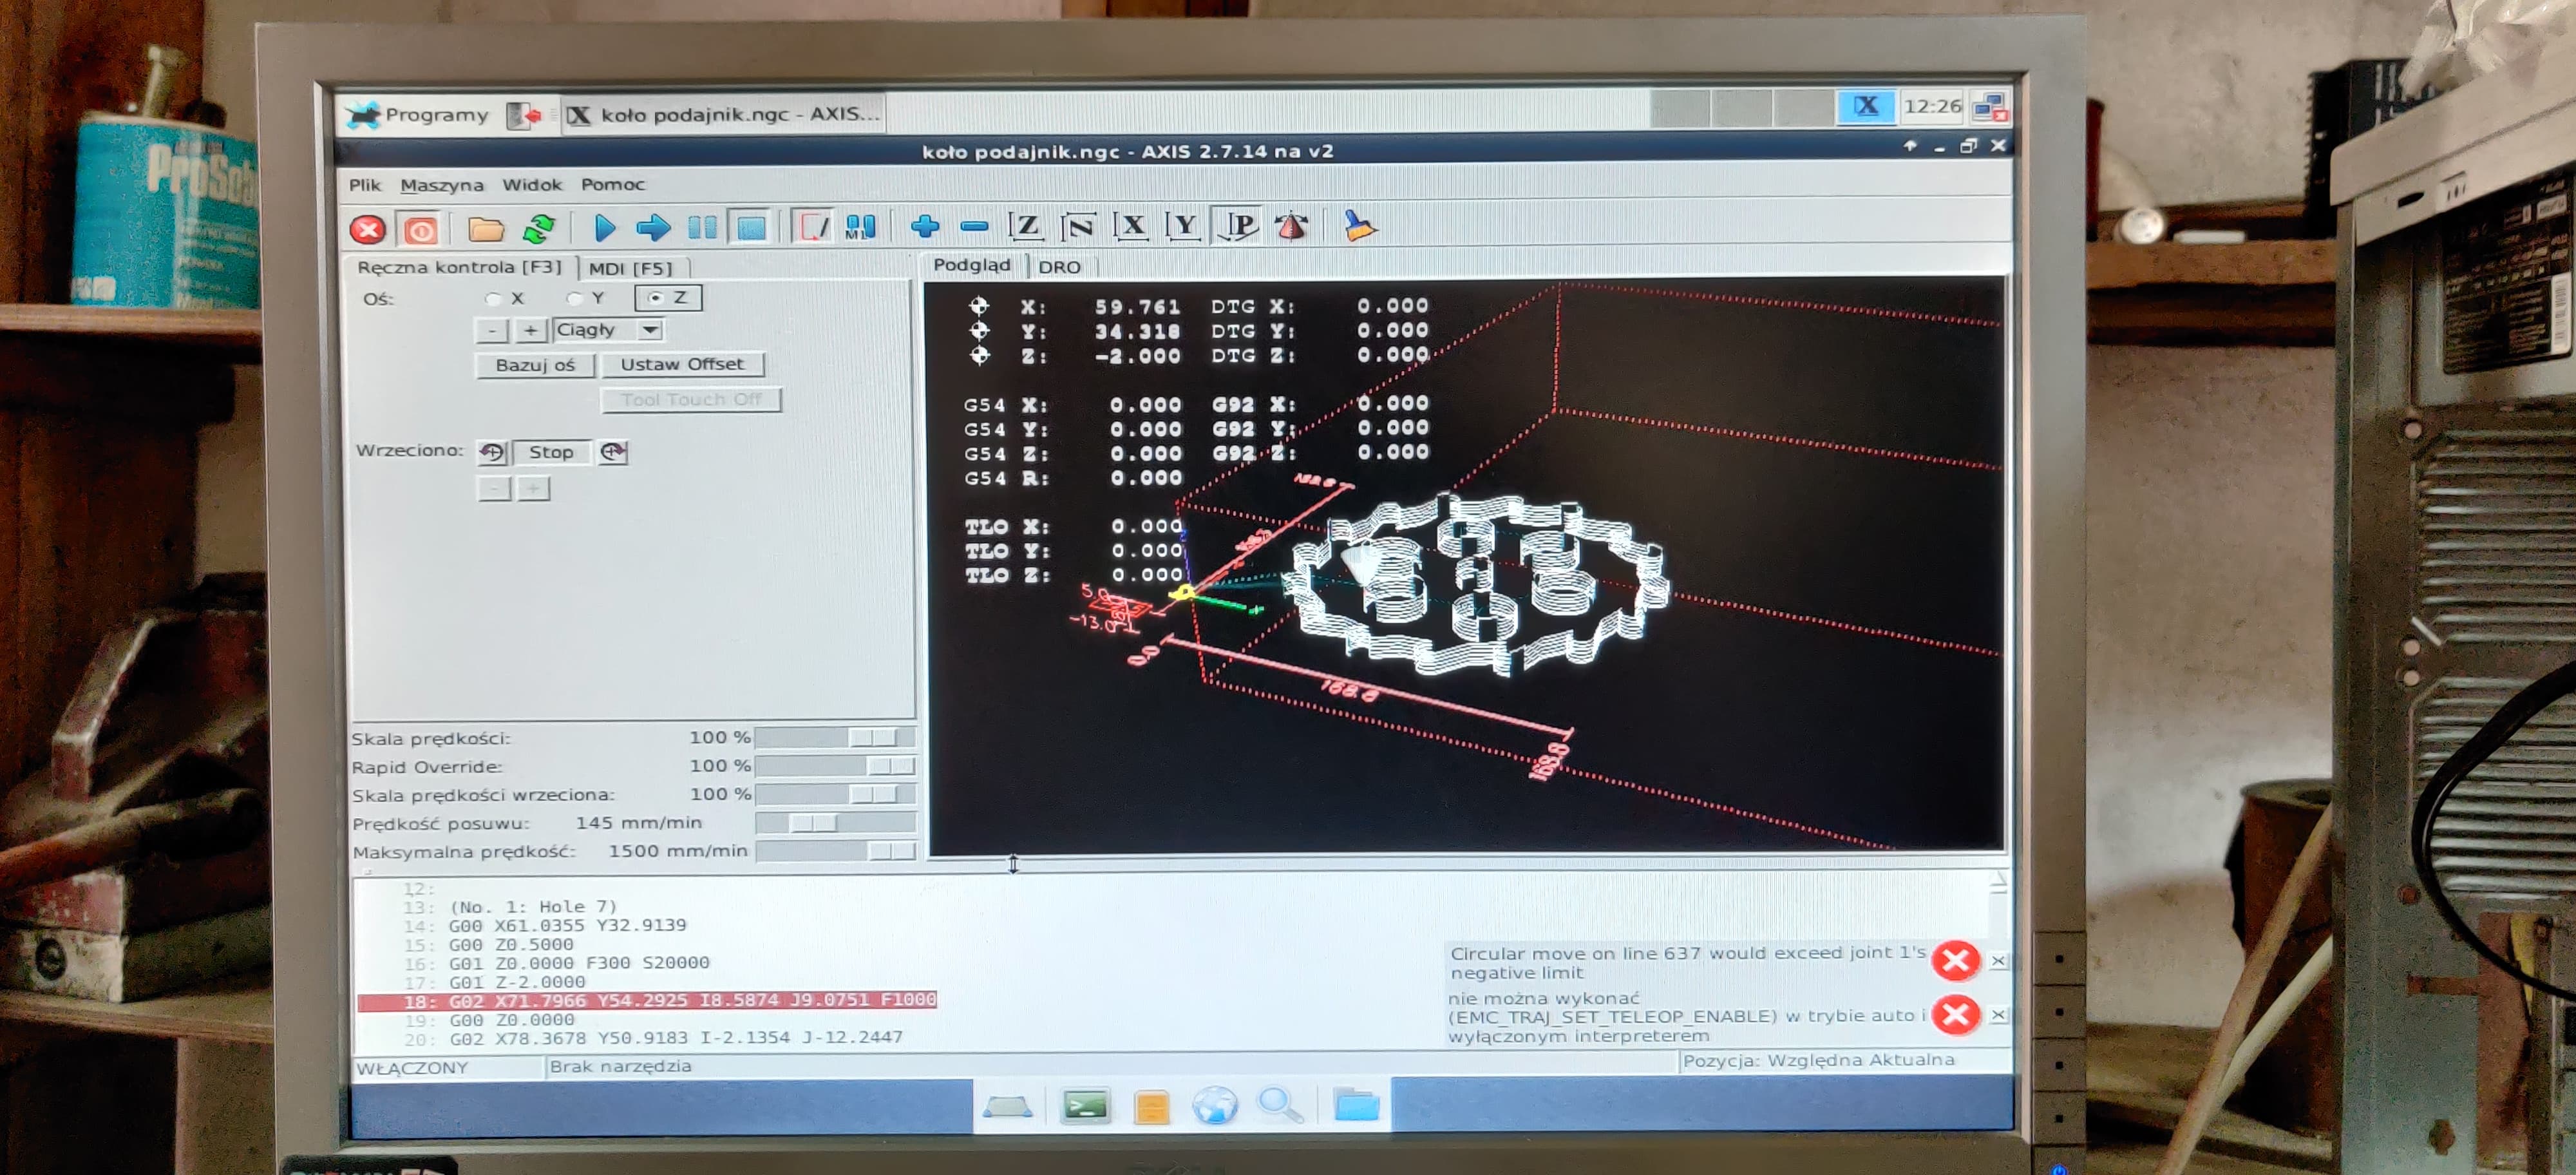This screenshot has width=2576, height=1175.
Task: Toggle the emergency stop button
Action: pos(368,230)
